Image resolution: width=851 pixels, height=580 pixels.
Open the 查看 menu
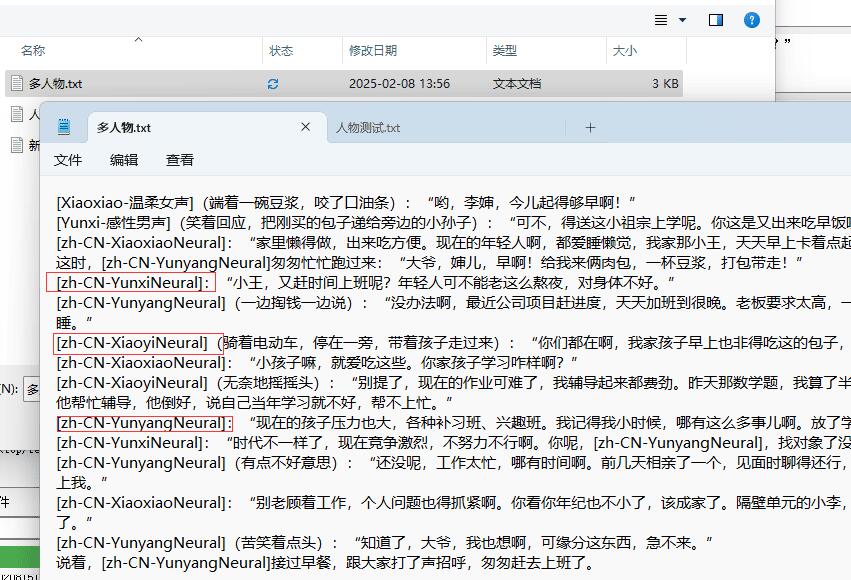point(180,159)
